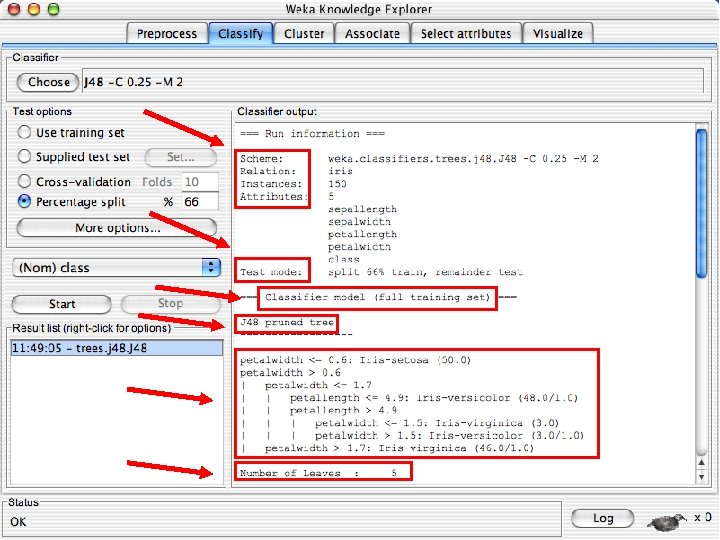720x540 pixels.
Task: Click the Folds value field
Action: 200,182
